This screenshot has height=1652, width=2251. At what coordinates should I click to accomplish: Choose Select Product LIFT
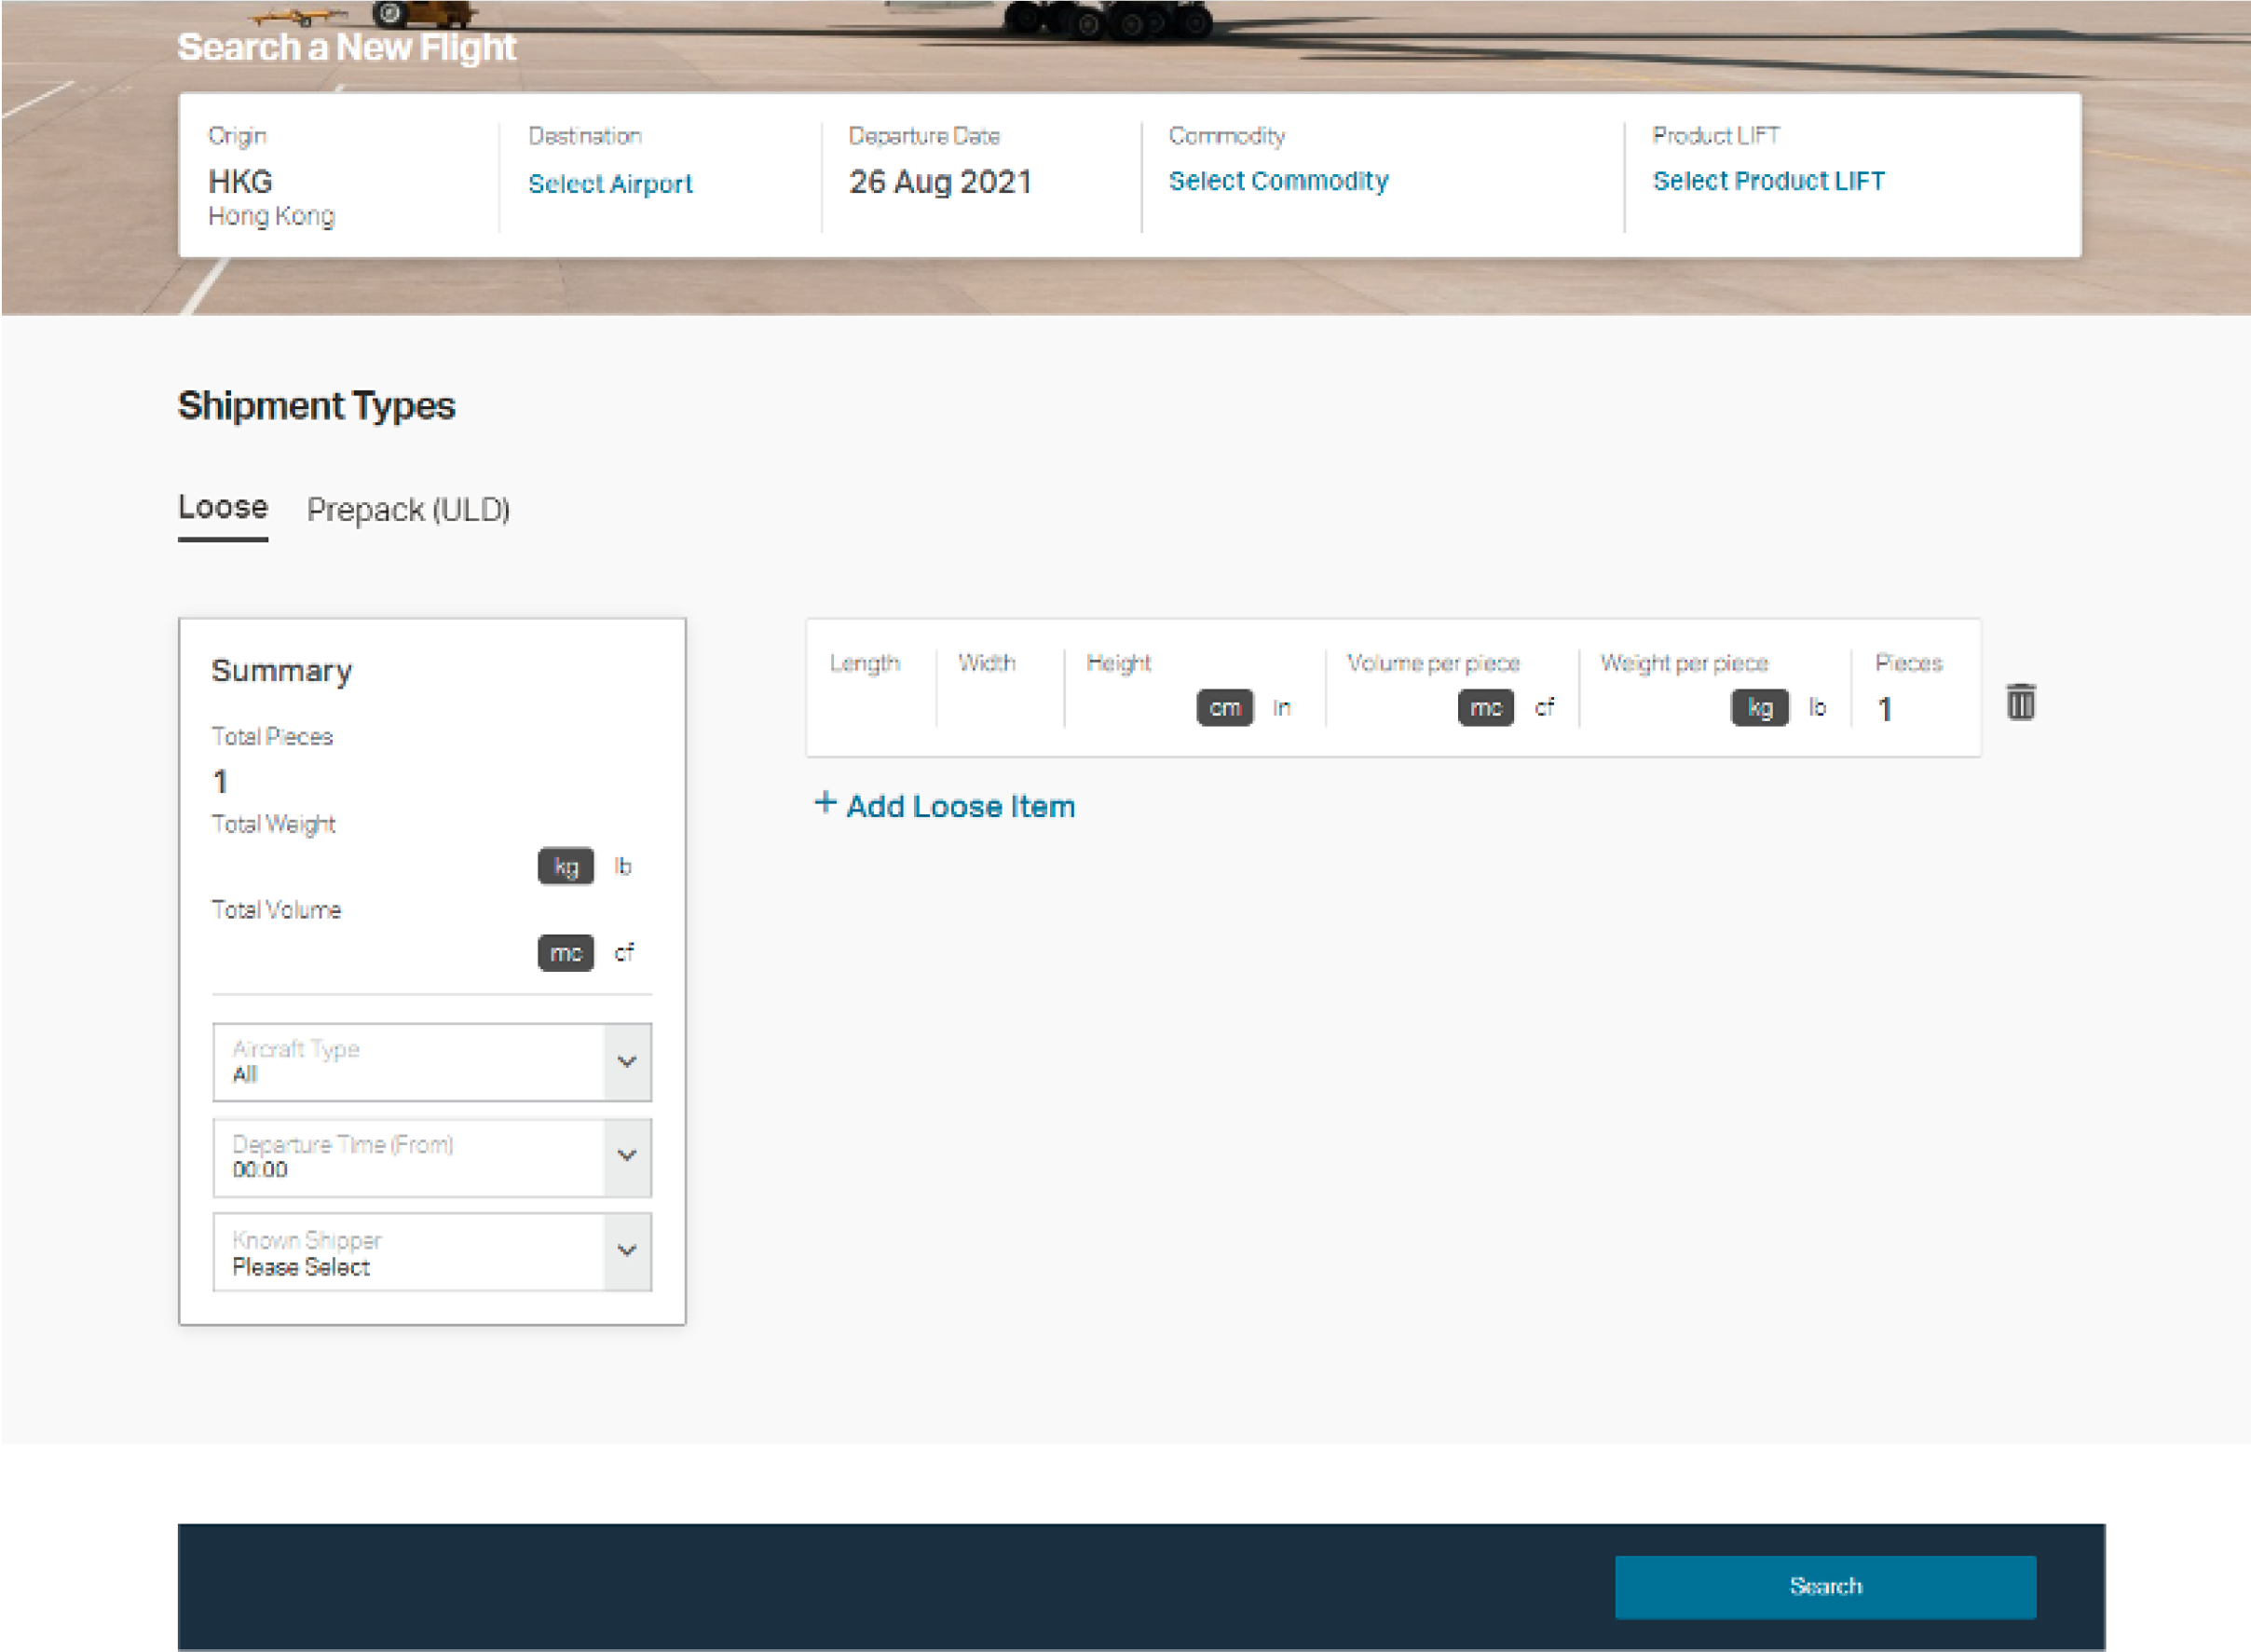tap(1768, 181)
